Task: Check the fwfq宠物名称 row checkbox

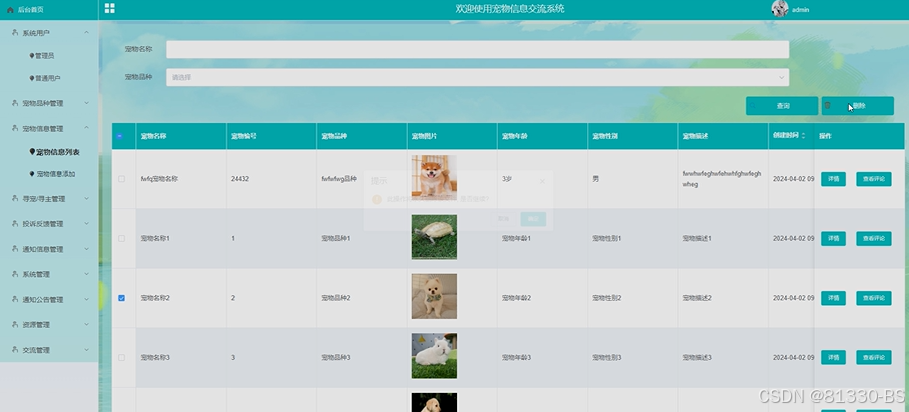Action: [x=122, y=179]
